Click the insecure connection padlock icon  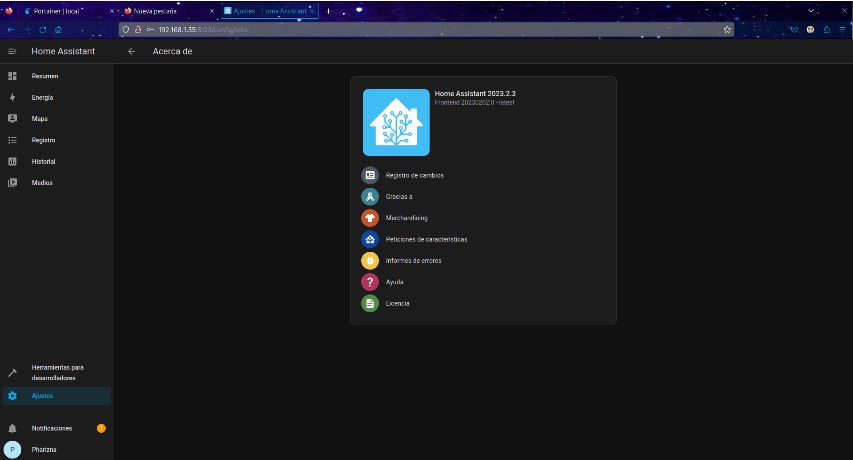pos(138,29)
